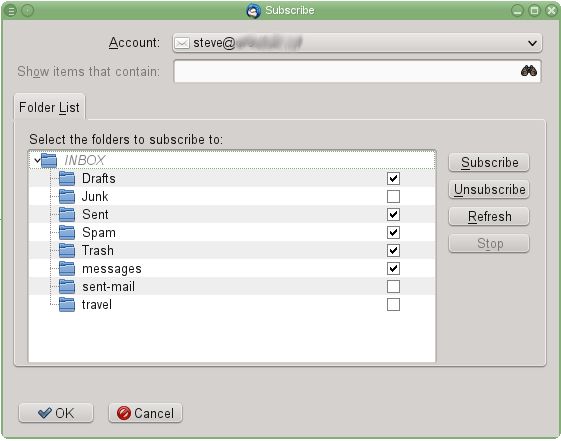
Task: Confirm with the OK button
Action: [56, 413]
